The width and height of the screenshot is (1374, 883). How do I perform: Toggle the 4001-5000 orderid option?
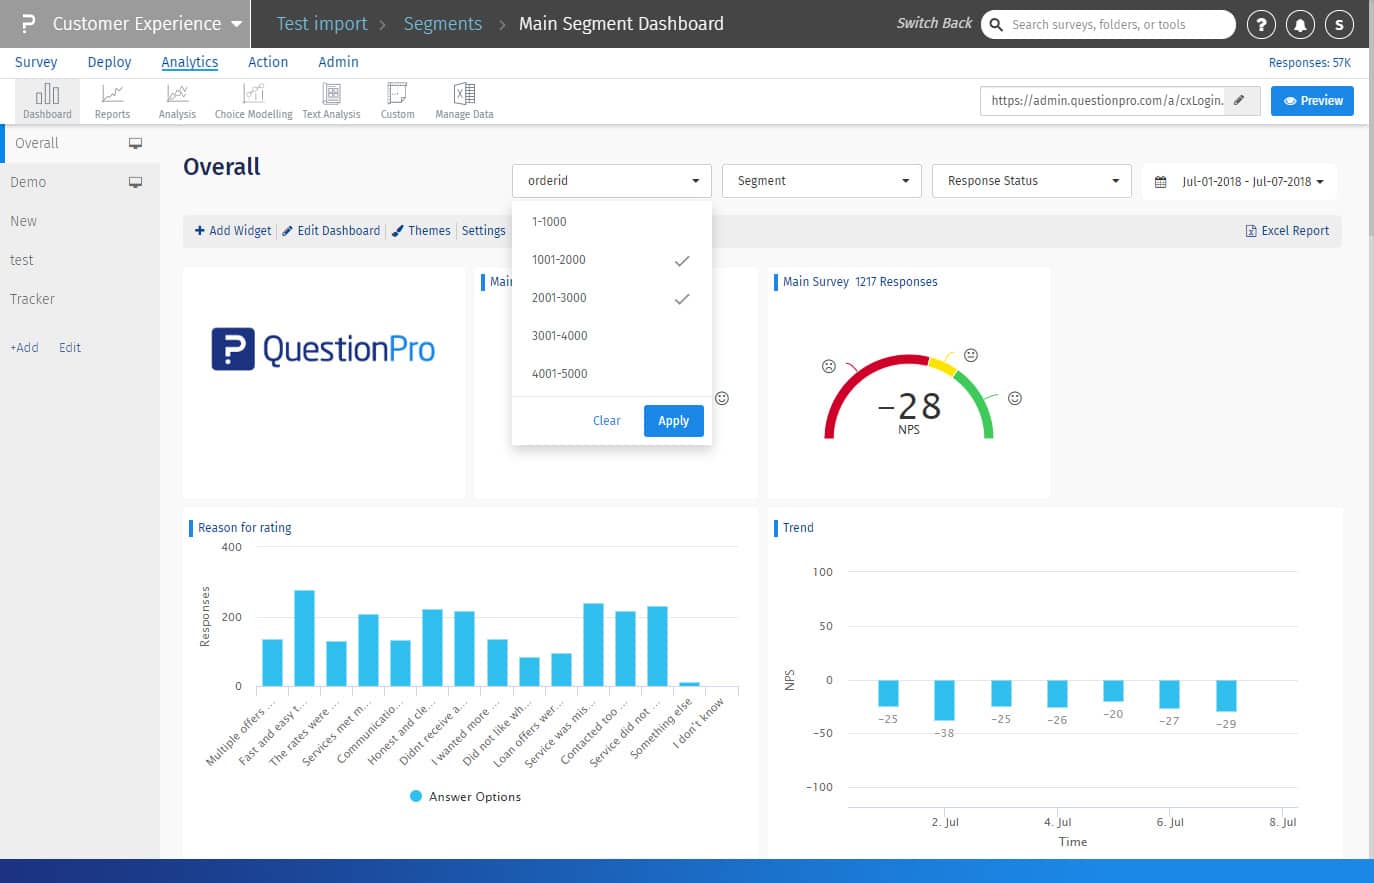tap(611, 374)
